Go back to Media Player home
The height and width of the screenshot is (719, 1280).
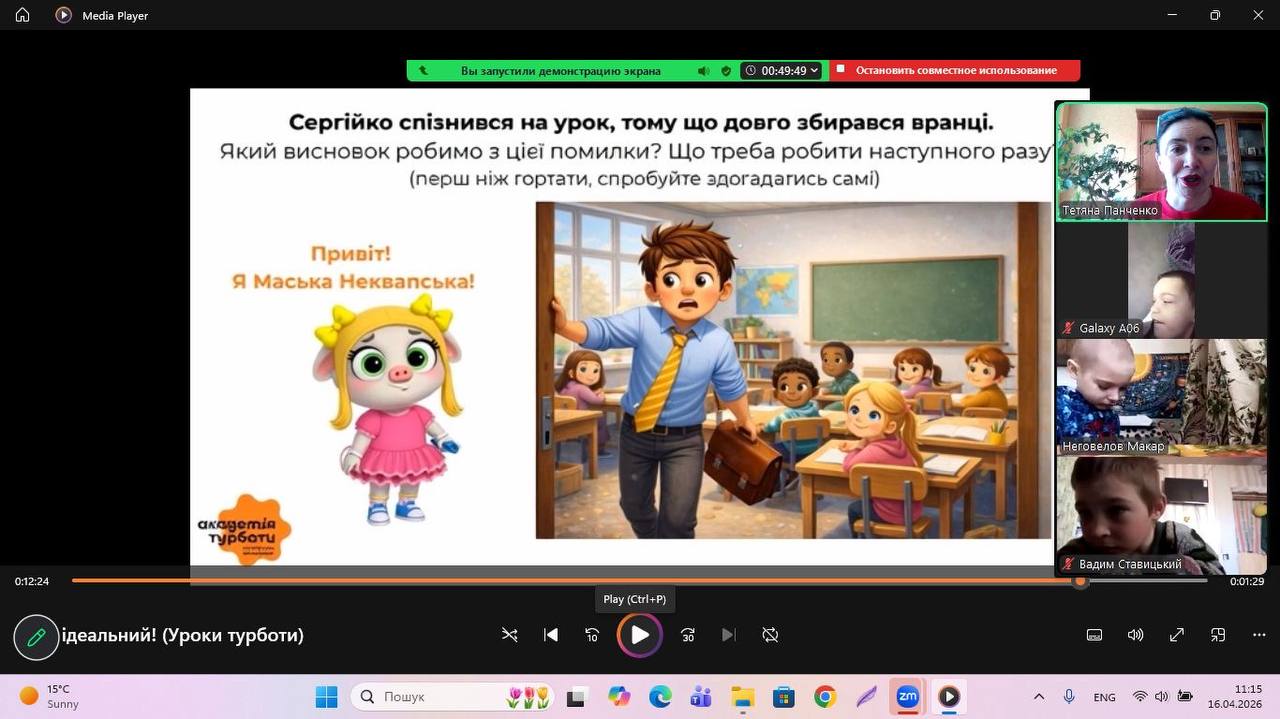tap(22, 15)
